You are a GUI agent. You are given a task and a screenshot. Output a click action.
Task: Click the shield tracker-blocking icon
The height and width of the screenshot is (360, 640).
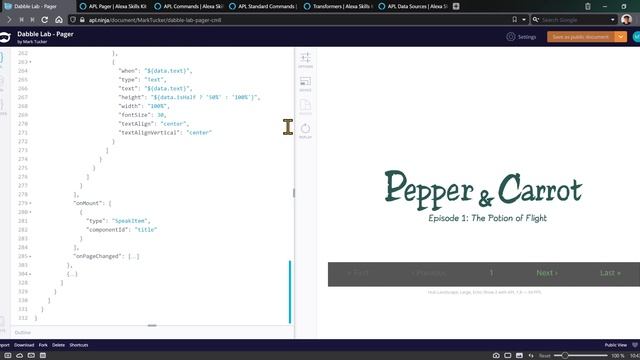click(73, 20)
